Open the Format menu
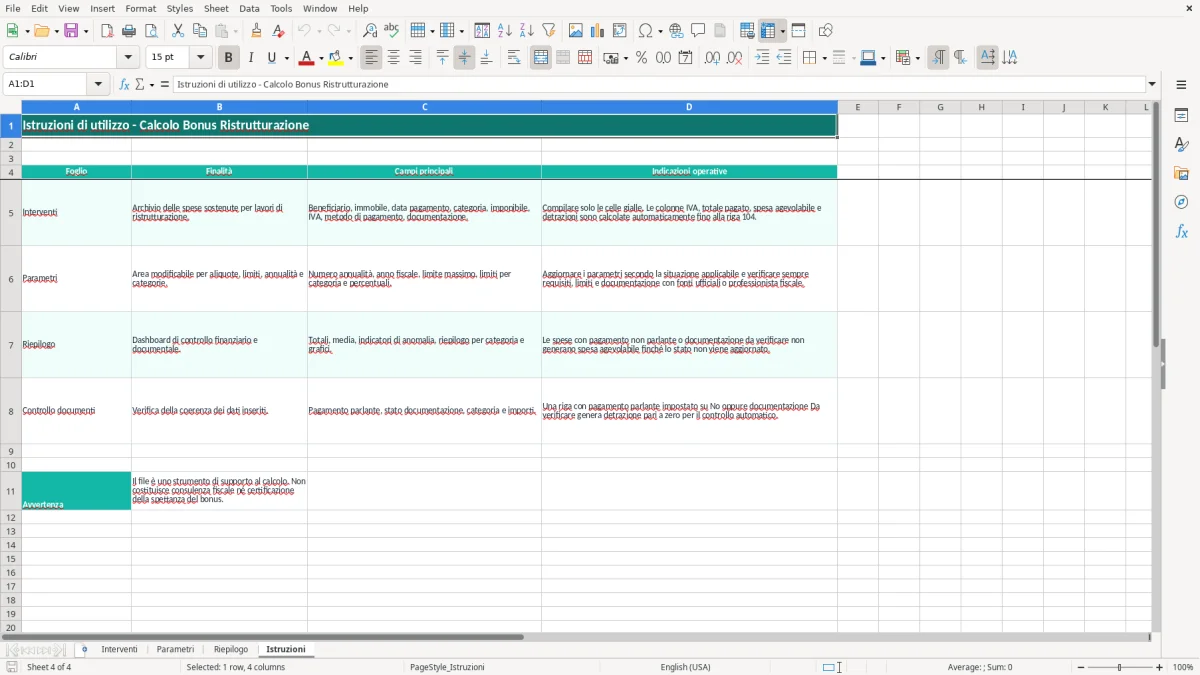The image size is (1200, 675). (x=141, y=8)
